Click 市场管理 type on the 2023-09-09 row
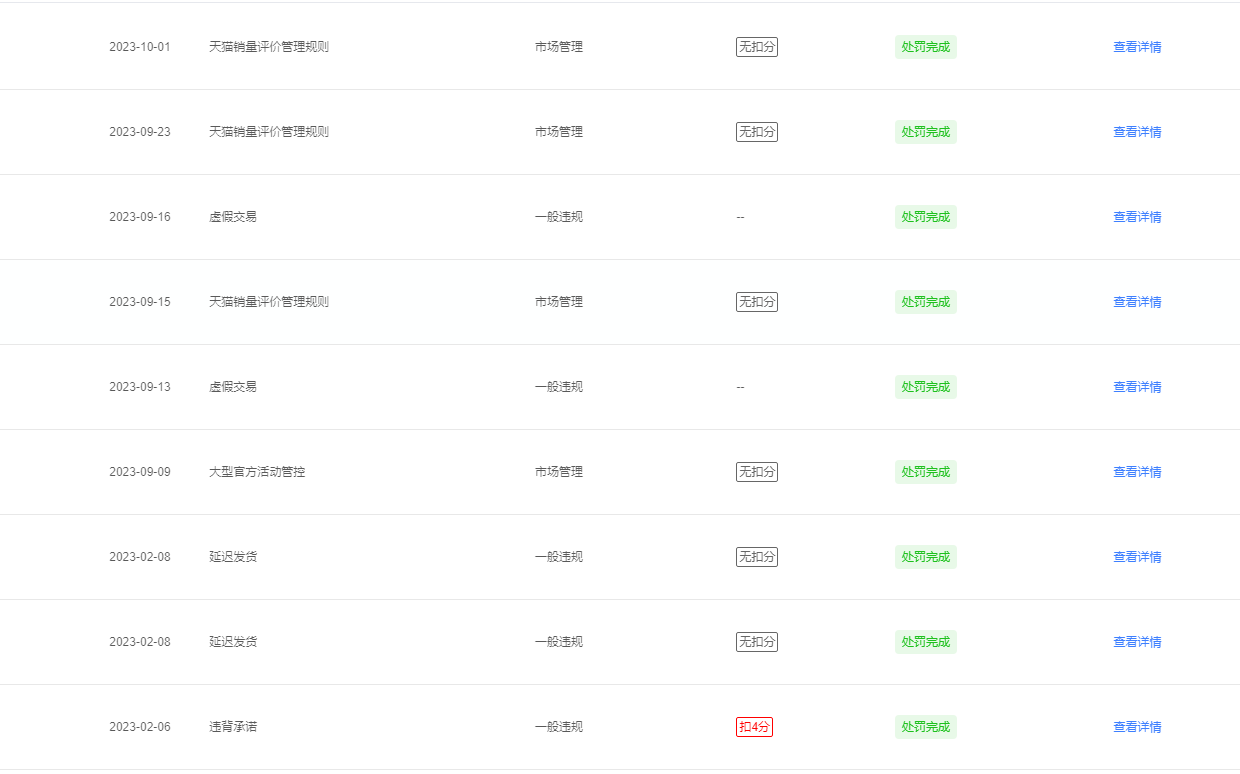The height and width of the screenshot is (774, 1240). coord(559,472)
